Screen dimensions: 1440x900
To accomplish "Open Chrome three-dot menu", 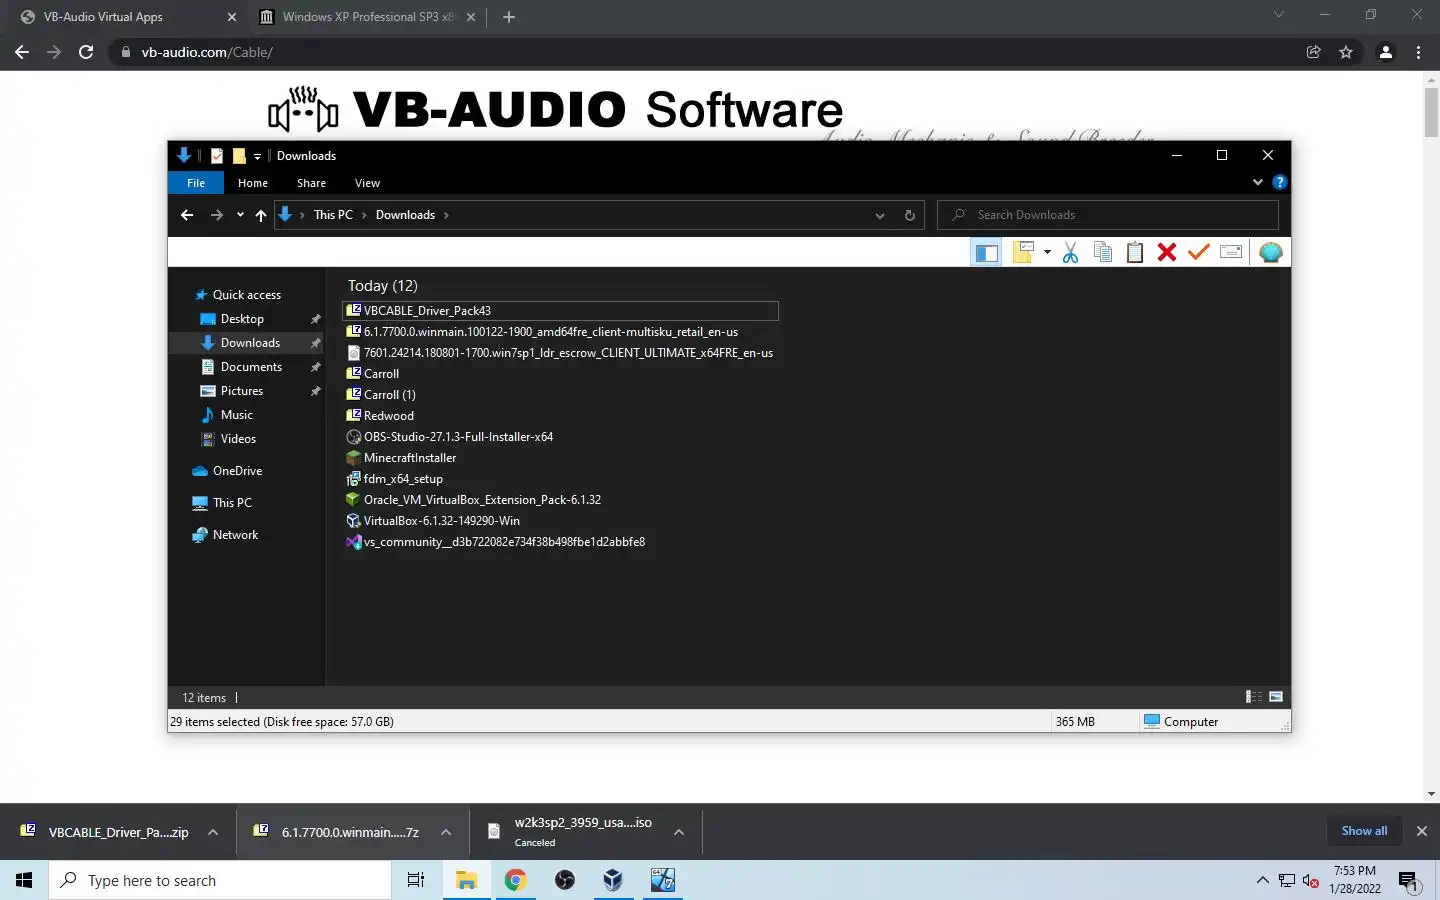I will (x=1418, y=52).
